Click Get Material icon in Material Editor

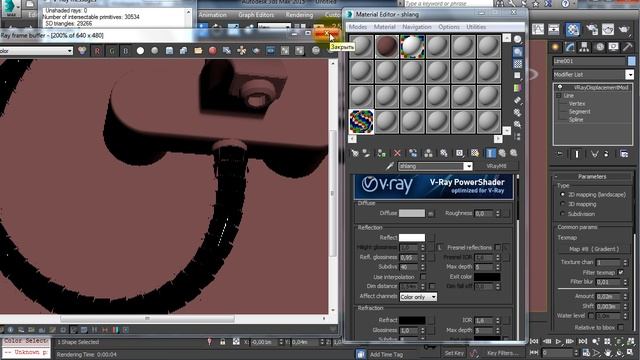pos(355,153)
